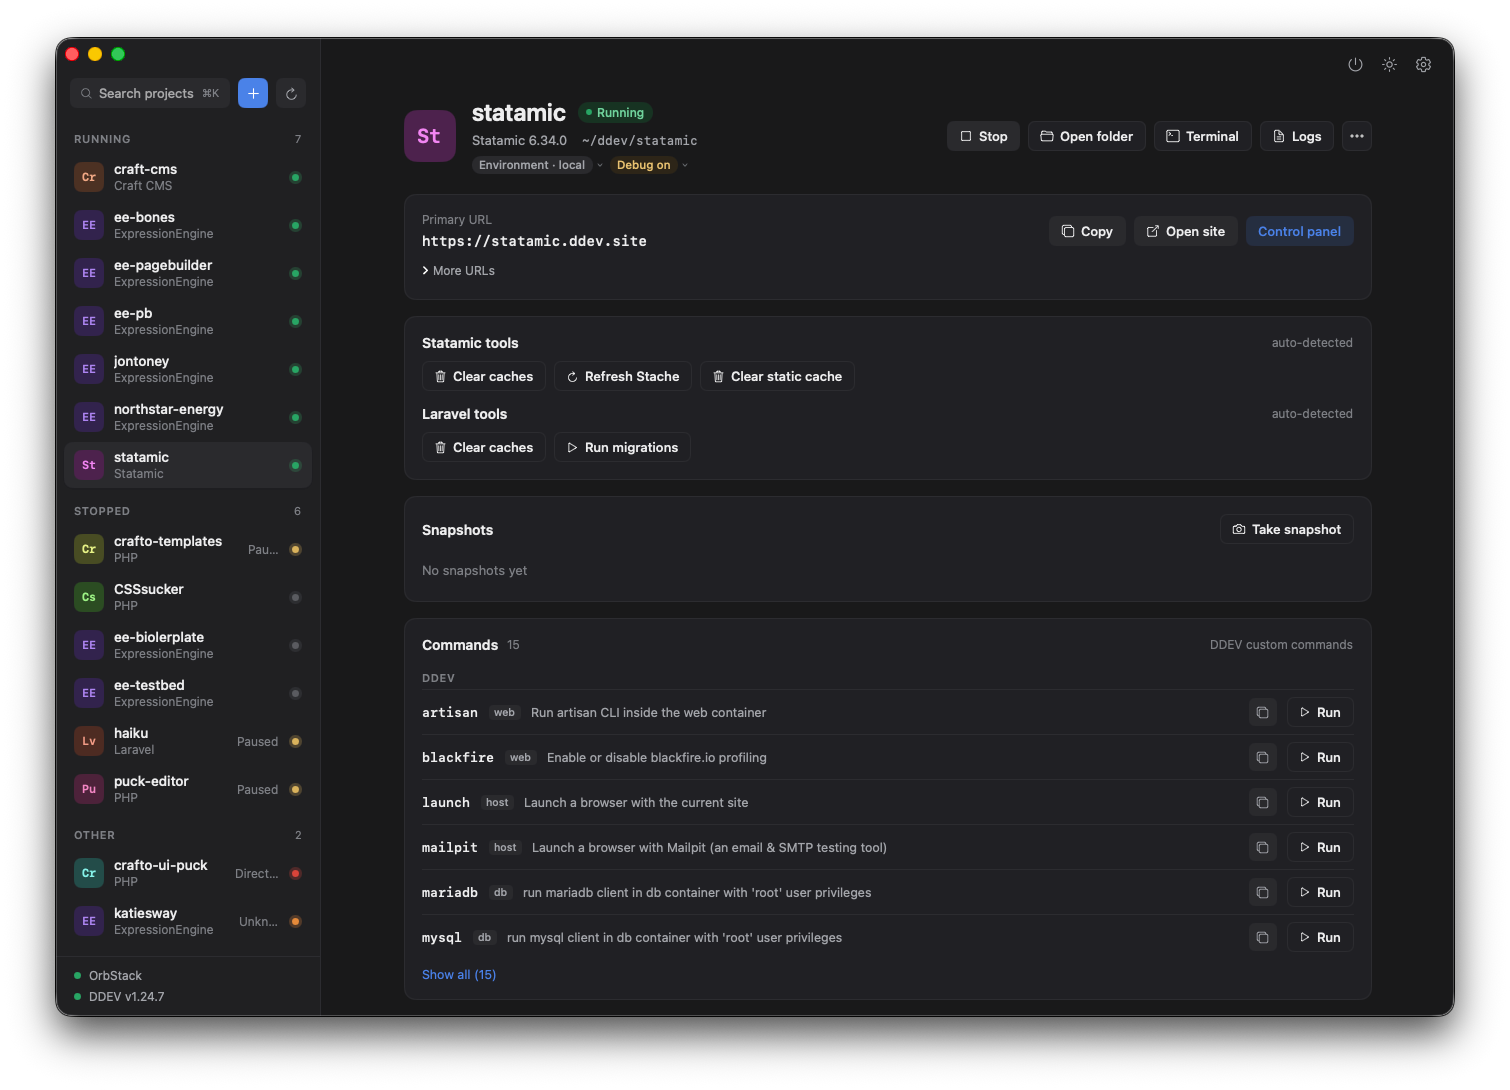Copy the mariadb command
The image size is (1510, 1090).
[x=1262, y=892]
